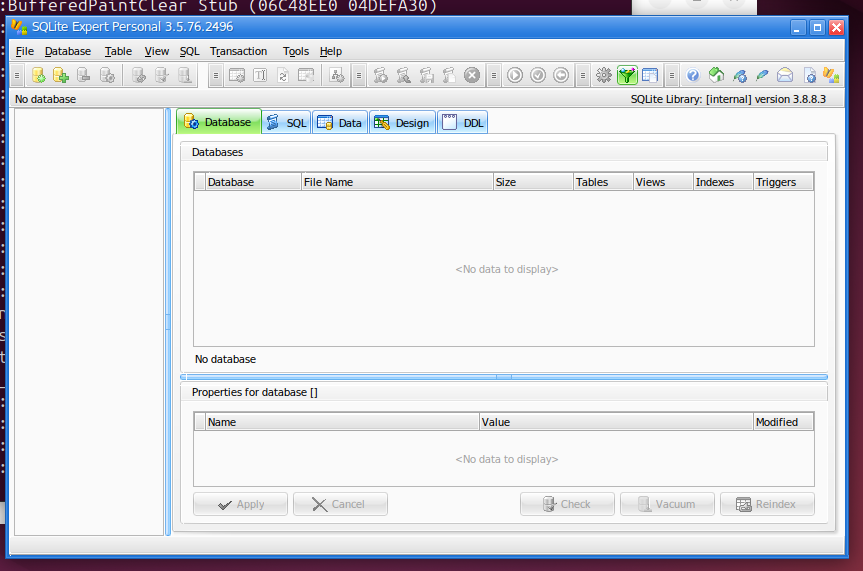Click the Database column header in Databases grid

click(x=253, y=182)
